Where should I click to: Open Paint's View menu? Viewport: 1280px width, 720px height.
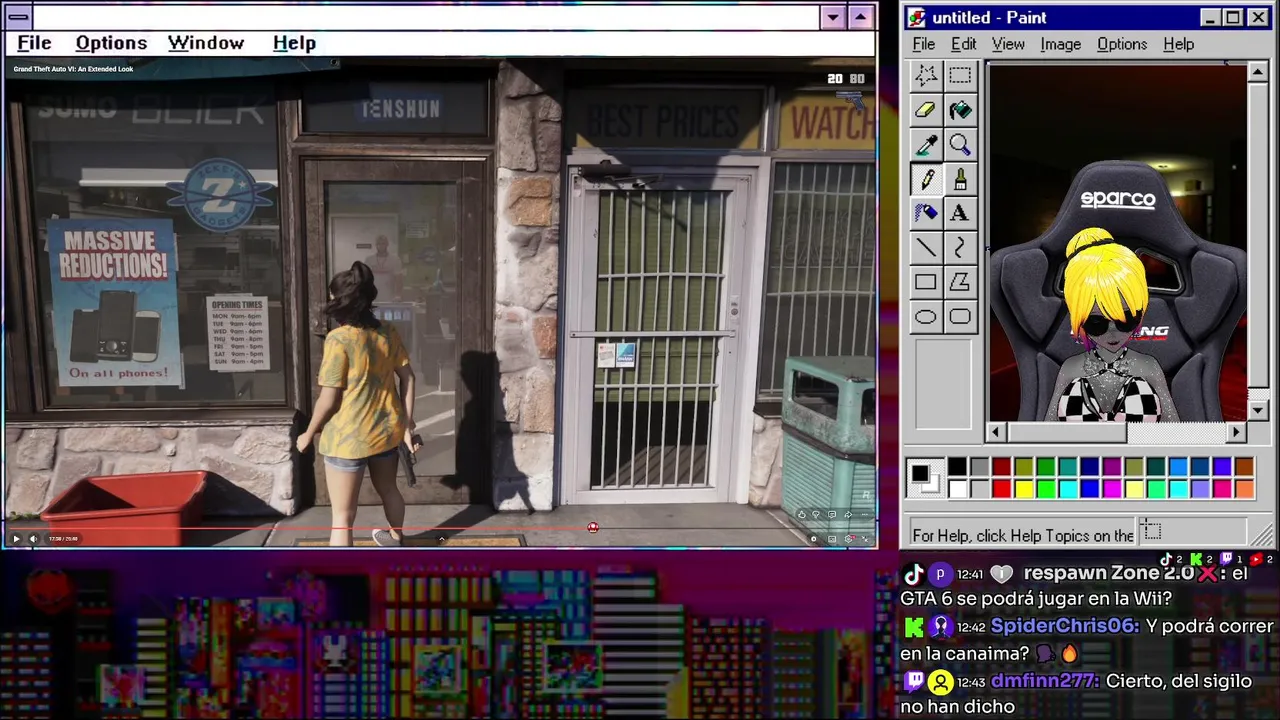(x=1008, y=44)
